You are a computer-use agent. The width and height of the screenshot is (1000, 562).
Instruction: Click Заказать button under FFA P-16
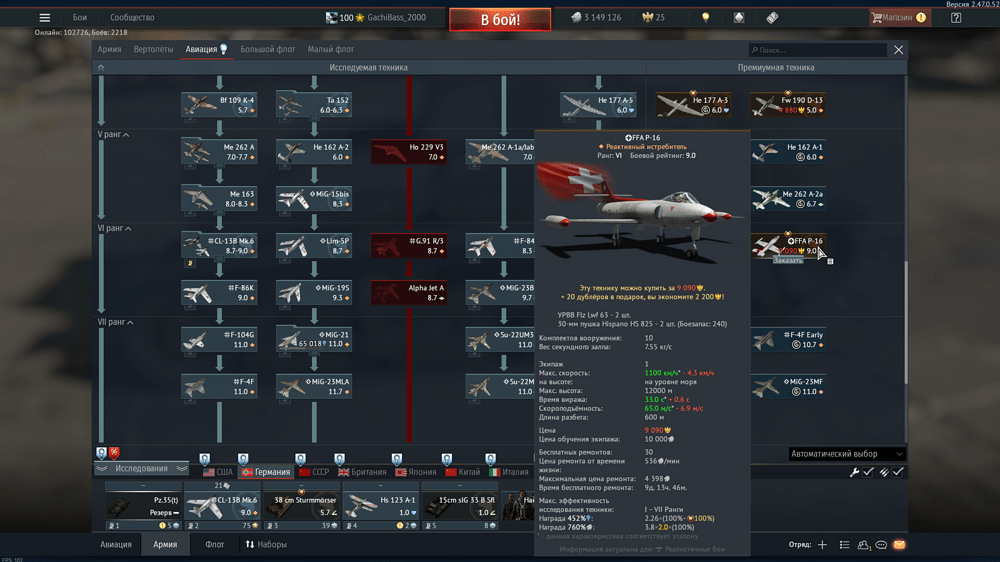point(788,260)
